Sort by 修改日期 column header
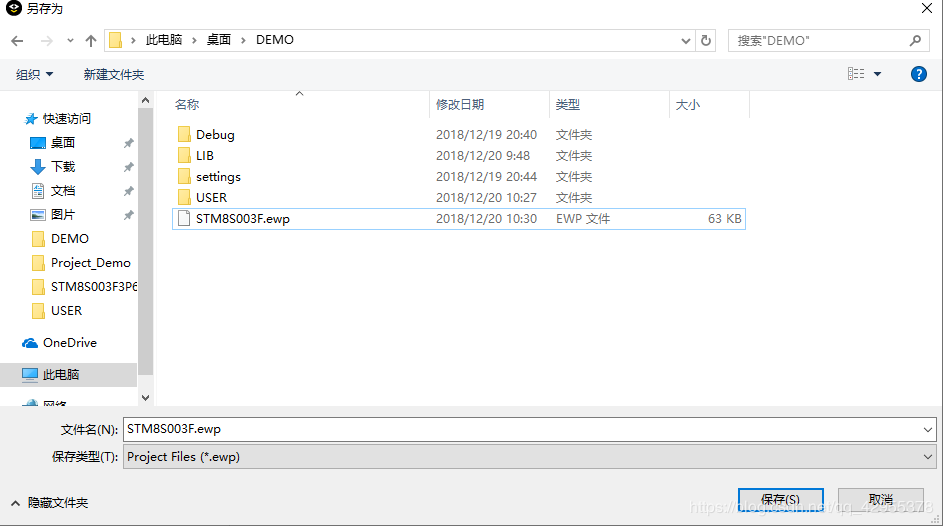The height and width of the screenshot is (526, 943). [x=460, y=105]
